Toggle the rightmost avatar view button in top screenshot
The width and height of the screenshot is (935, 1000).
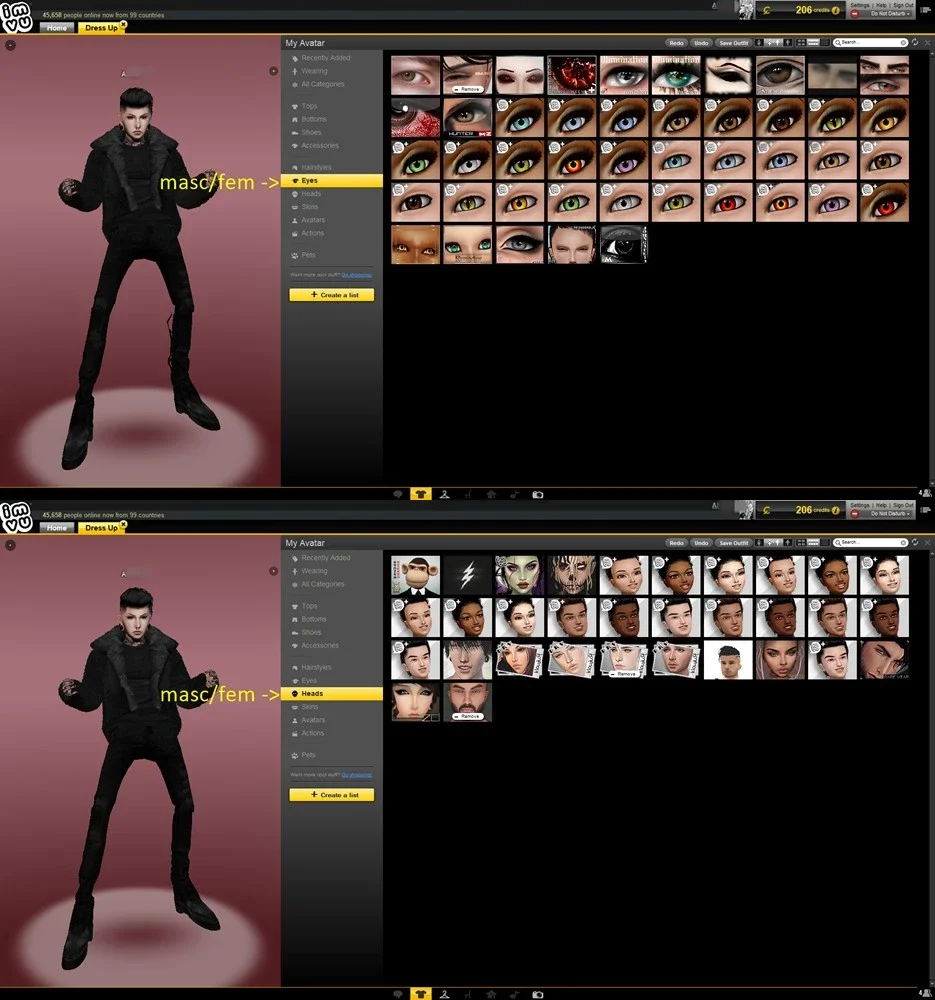[x=788, y=43]
